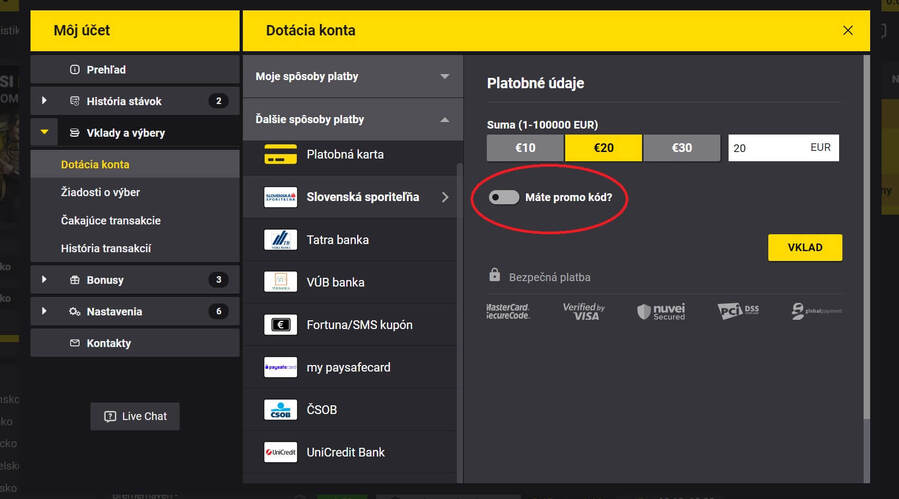Click the Fortuna/SMS kupón euro icon
The height and width of the screenshot is (499, 899).
point(280,325)
